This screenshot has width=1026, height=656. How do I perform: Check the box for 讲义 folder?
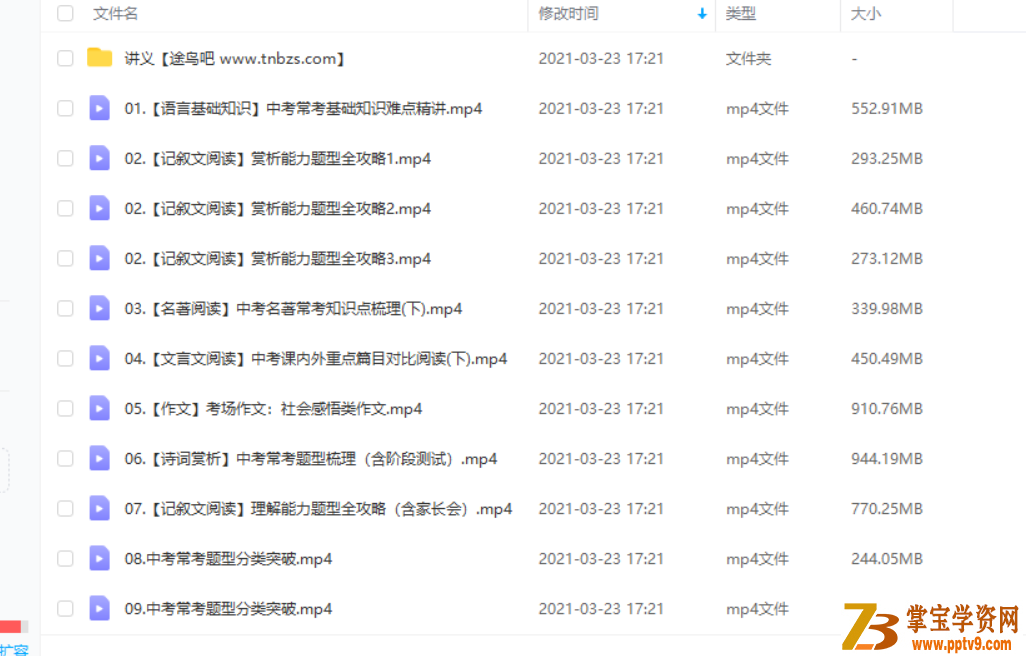tap(65, 58)
